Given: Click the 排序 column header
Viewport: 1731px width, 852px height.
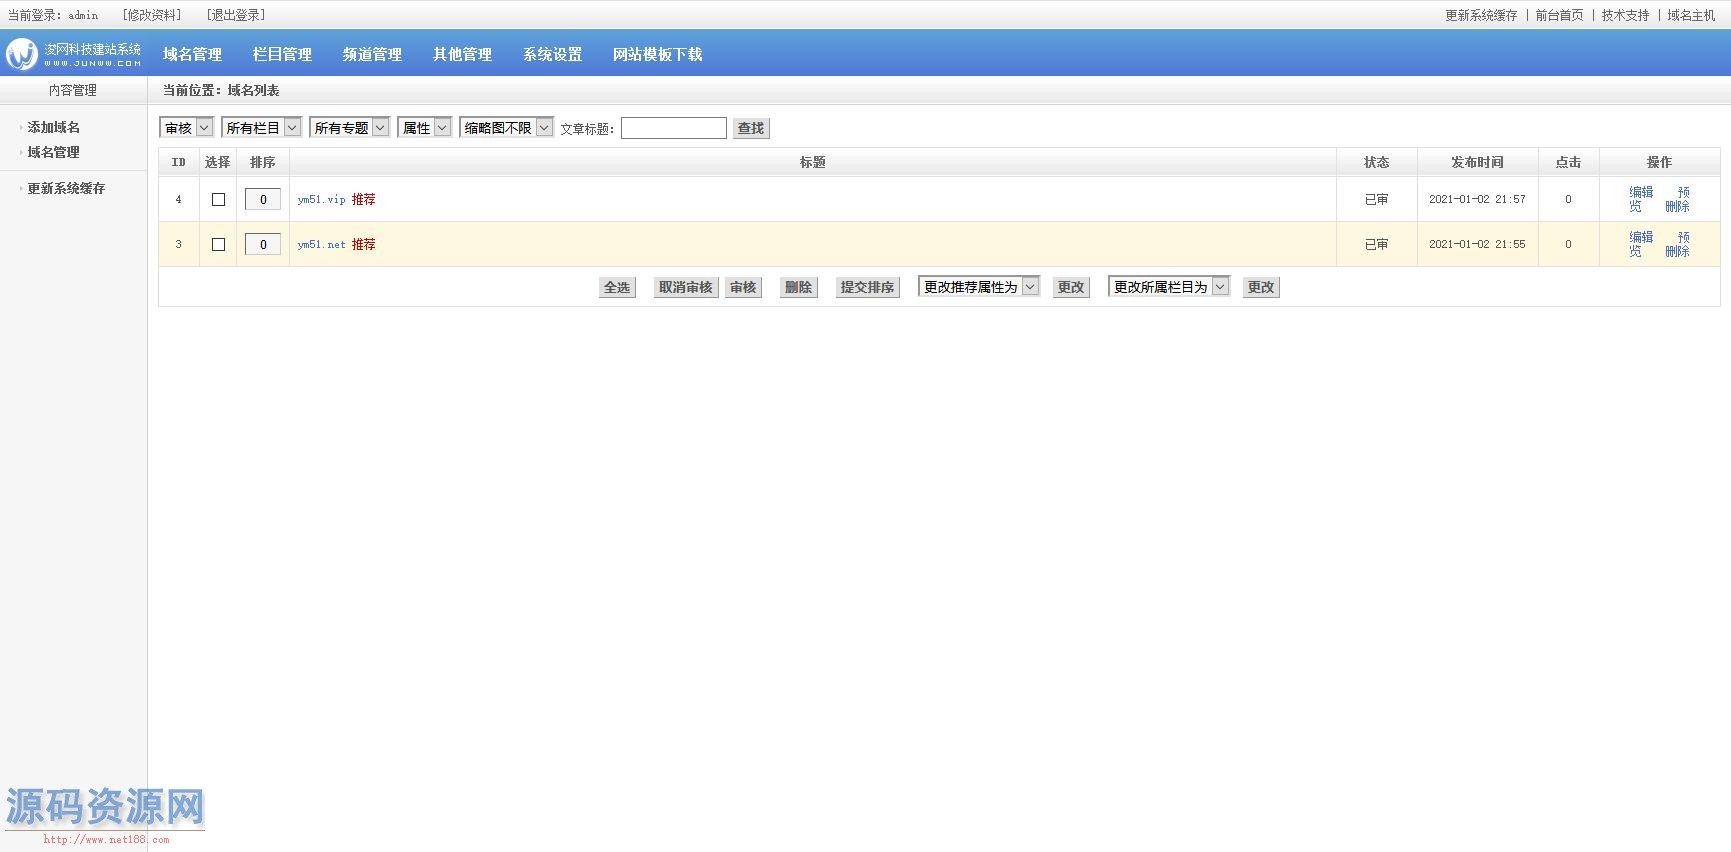Looking at the screenshot, I should coord(263,162).
